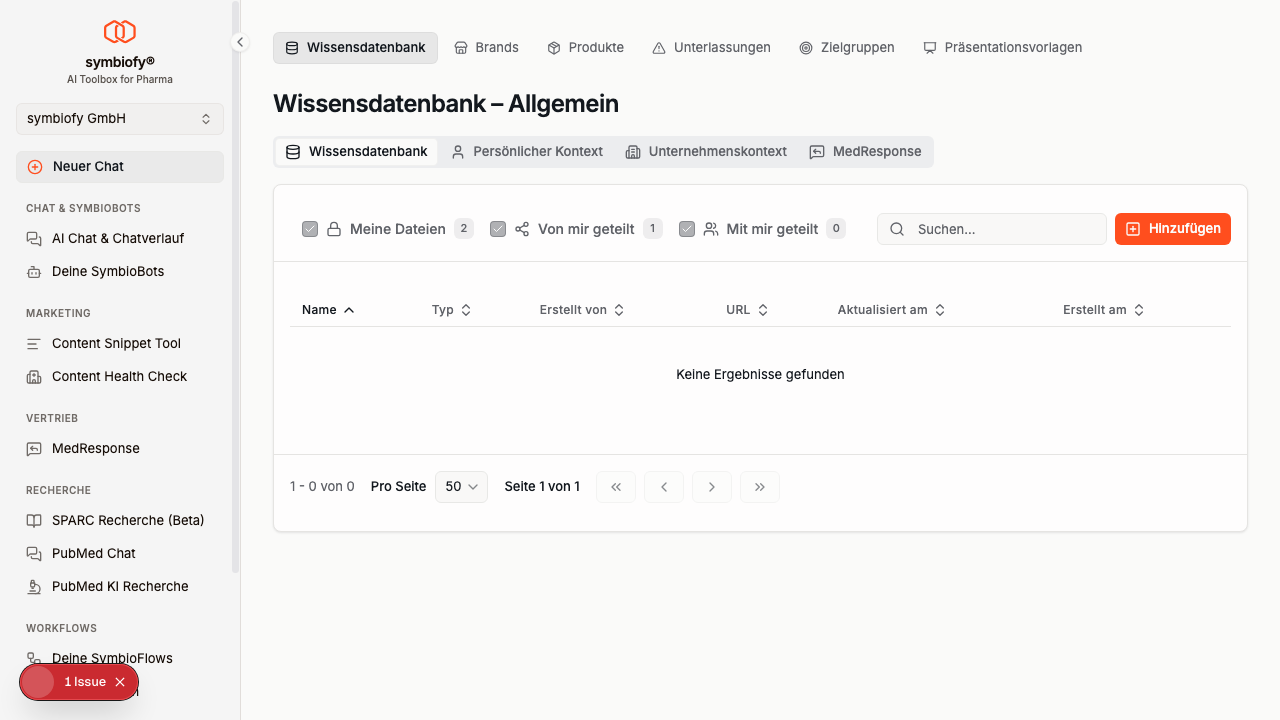
Task: Open Content Snippet Tool link
Action: (x=116, y=344)
